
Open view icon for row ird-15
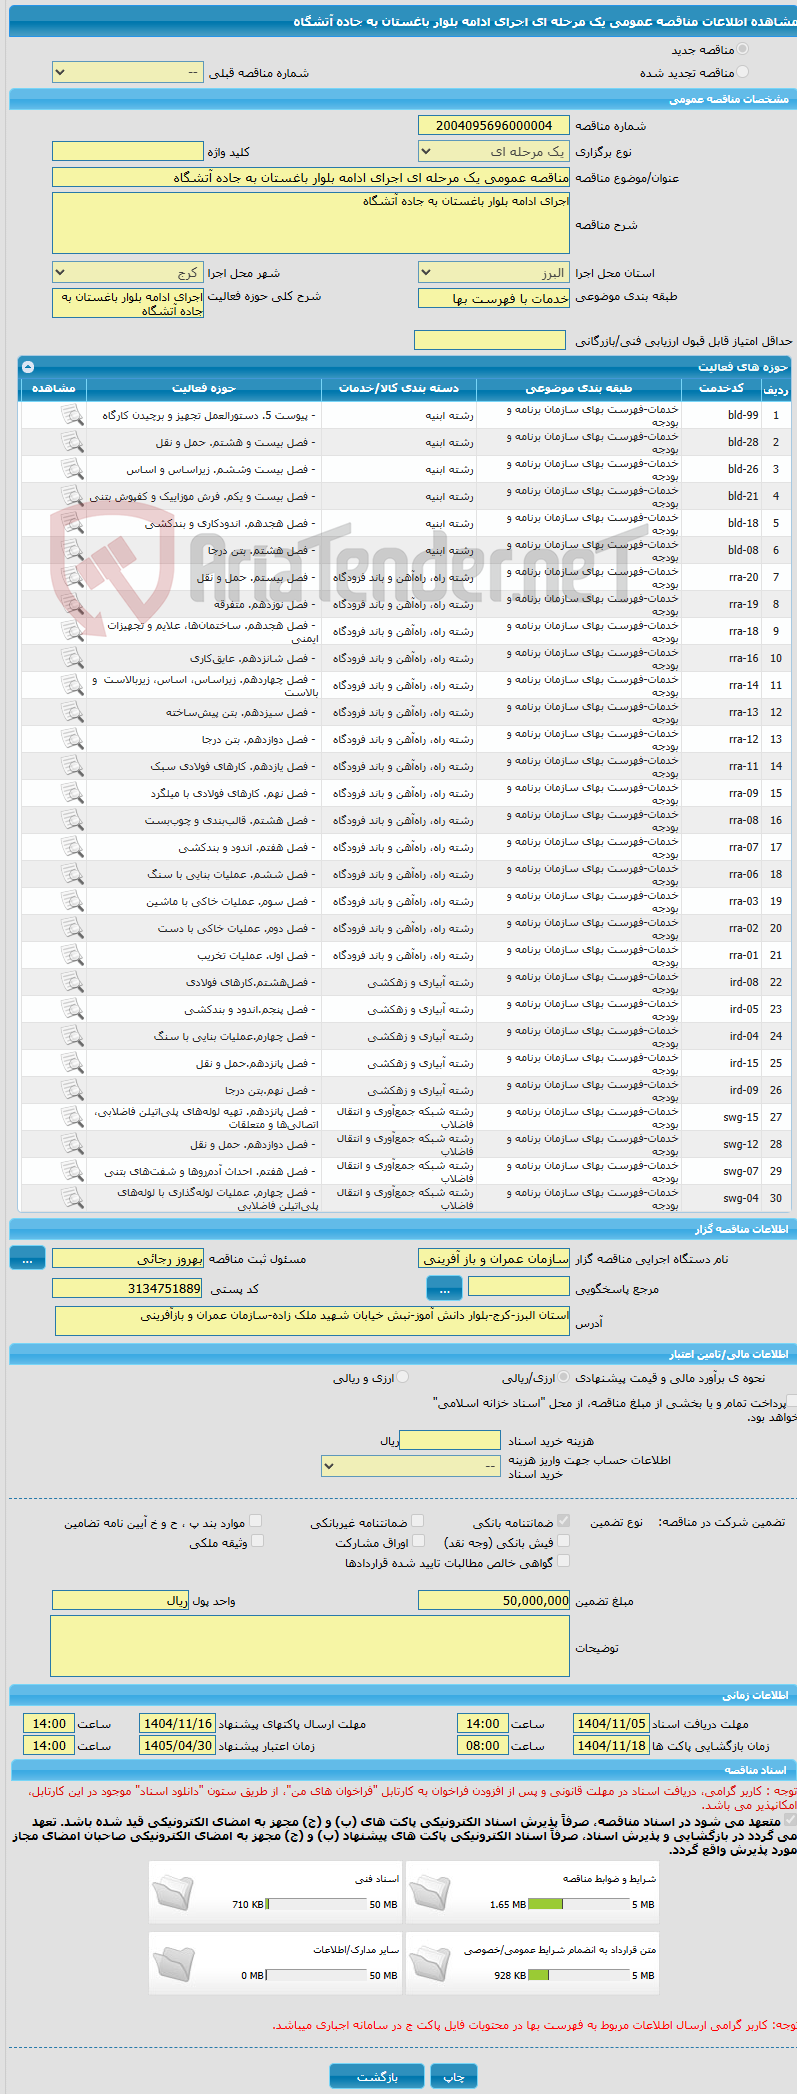point(72,1063)
